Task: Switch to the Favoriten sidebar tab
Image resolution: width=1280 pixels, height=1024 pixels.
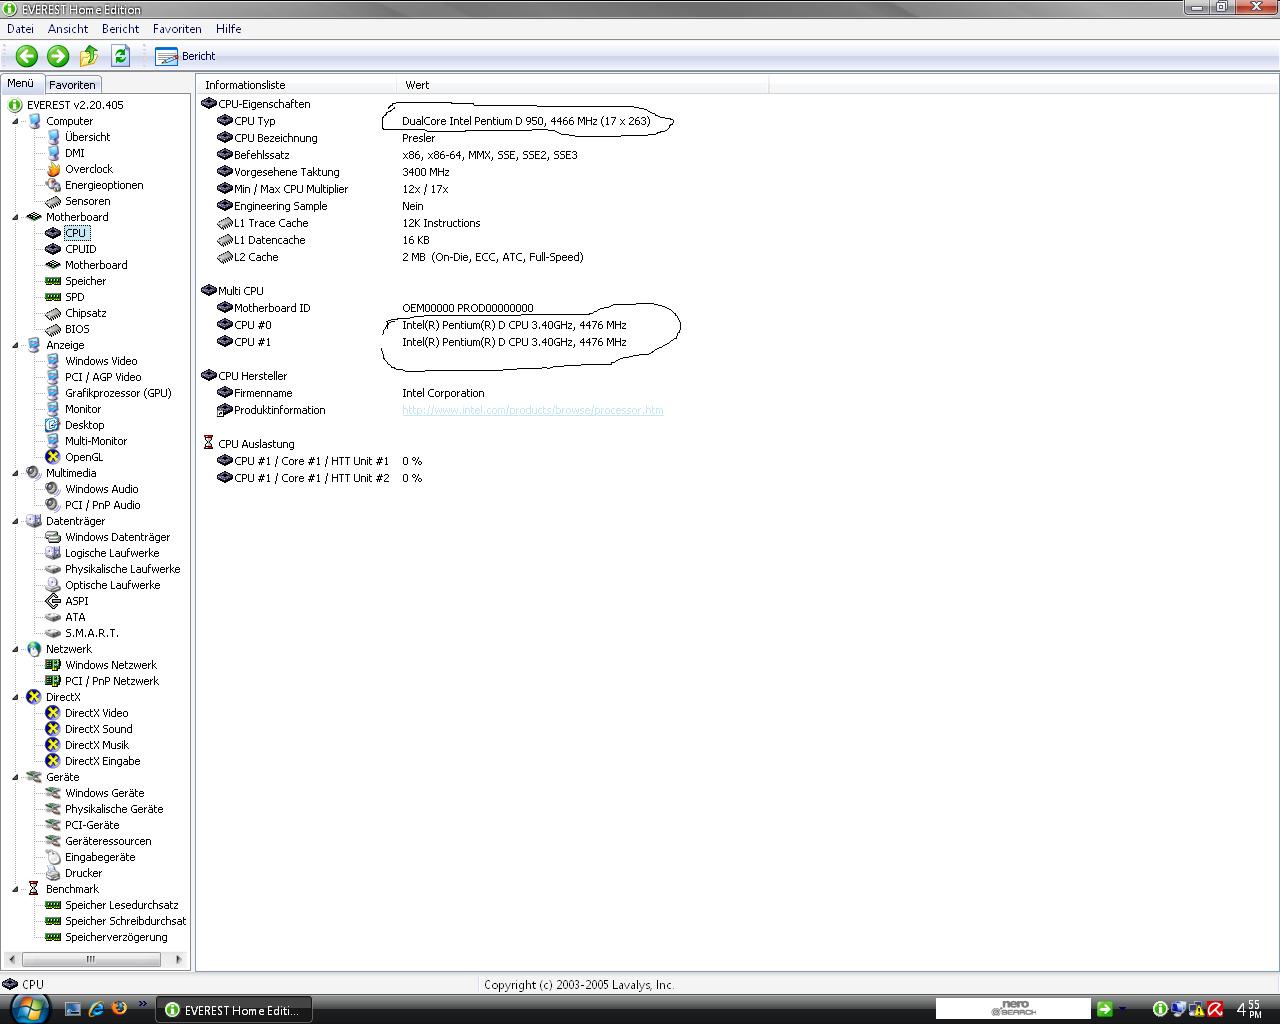Action: click(x=72, y=85)
